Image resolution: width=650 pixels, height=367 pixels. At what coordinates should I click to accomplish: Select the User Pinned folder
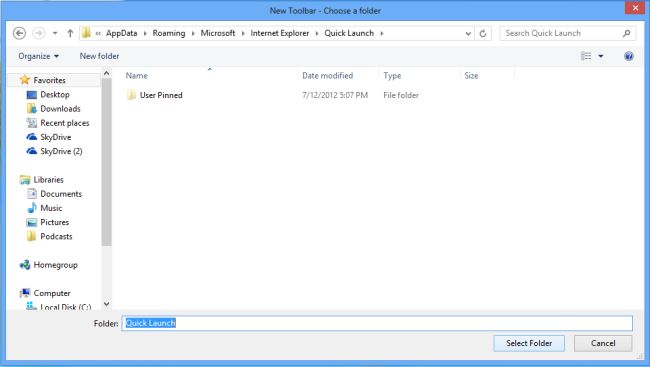point(161,95)
